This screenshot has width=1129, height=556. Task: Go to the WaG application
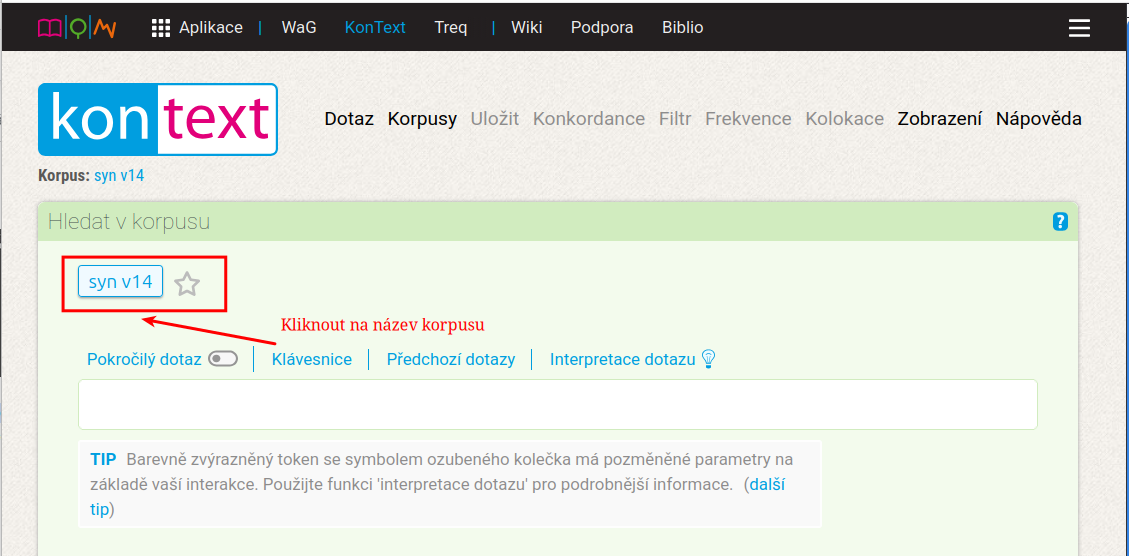click(299, 28)
